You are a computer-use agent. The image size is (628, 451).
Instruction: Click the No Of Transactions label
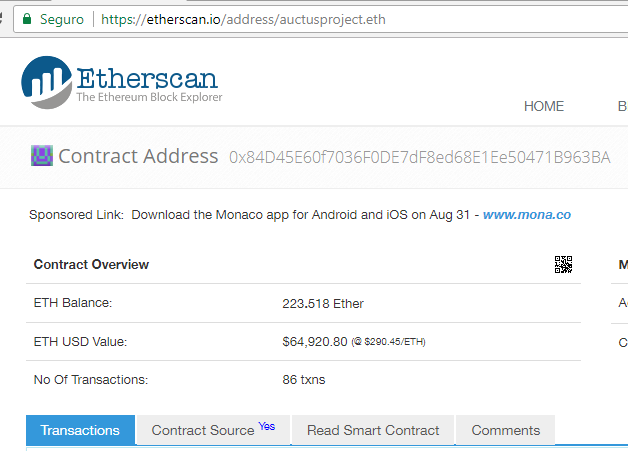coord(91,380)
